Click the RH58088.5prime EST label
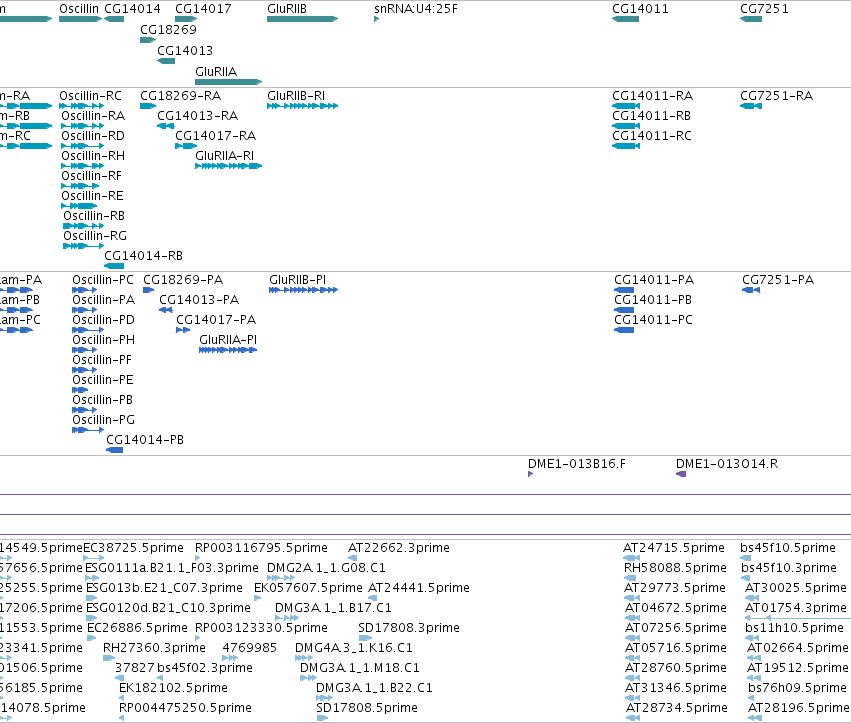Image resolution: width=851 pixels, height=723 pixels. tap(675, 568)
